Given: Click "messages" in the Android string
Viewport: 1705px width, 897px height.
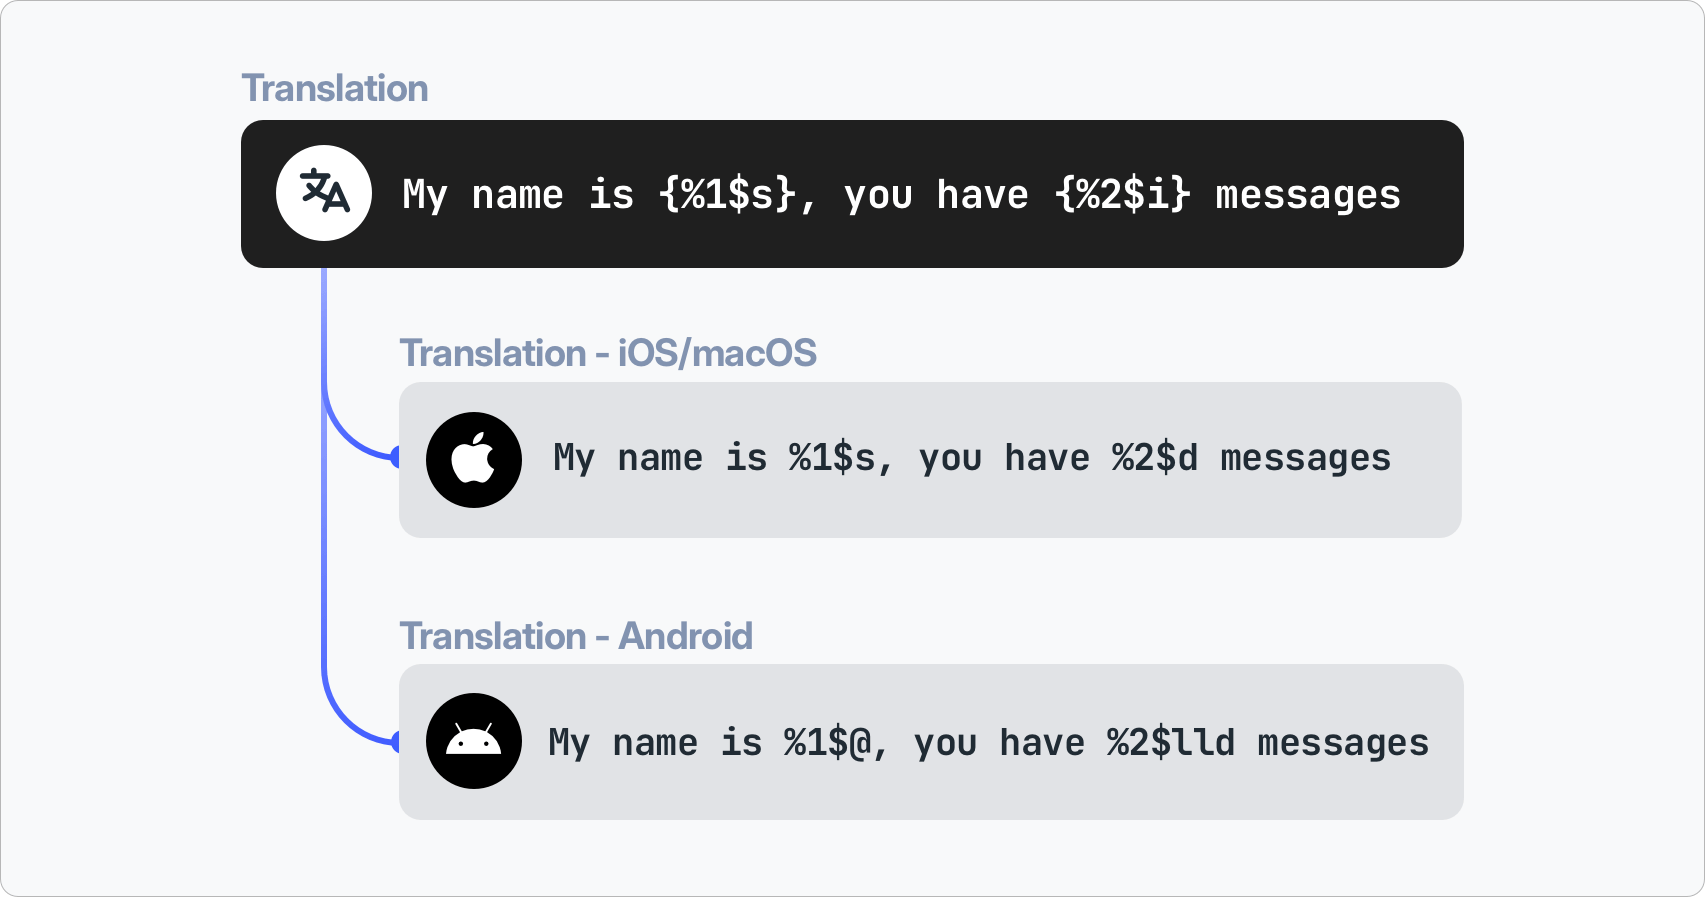Looking at the screenshot, I should click(1342, 743).
